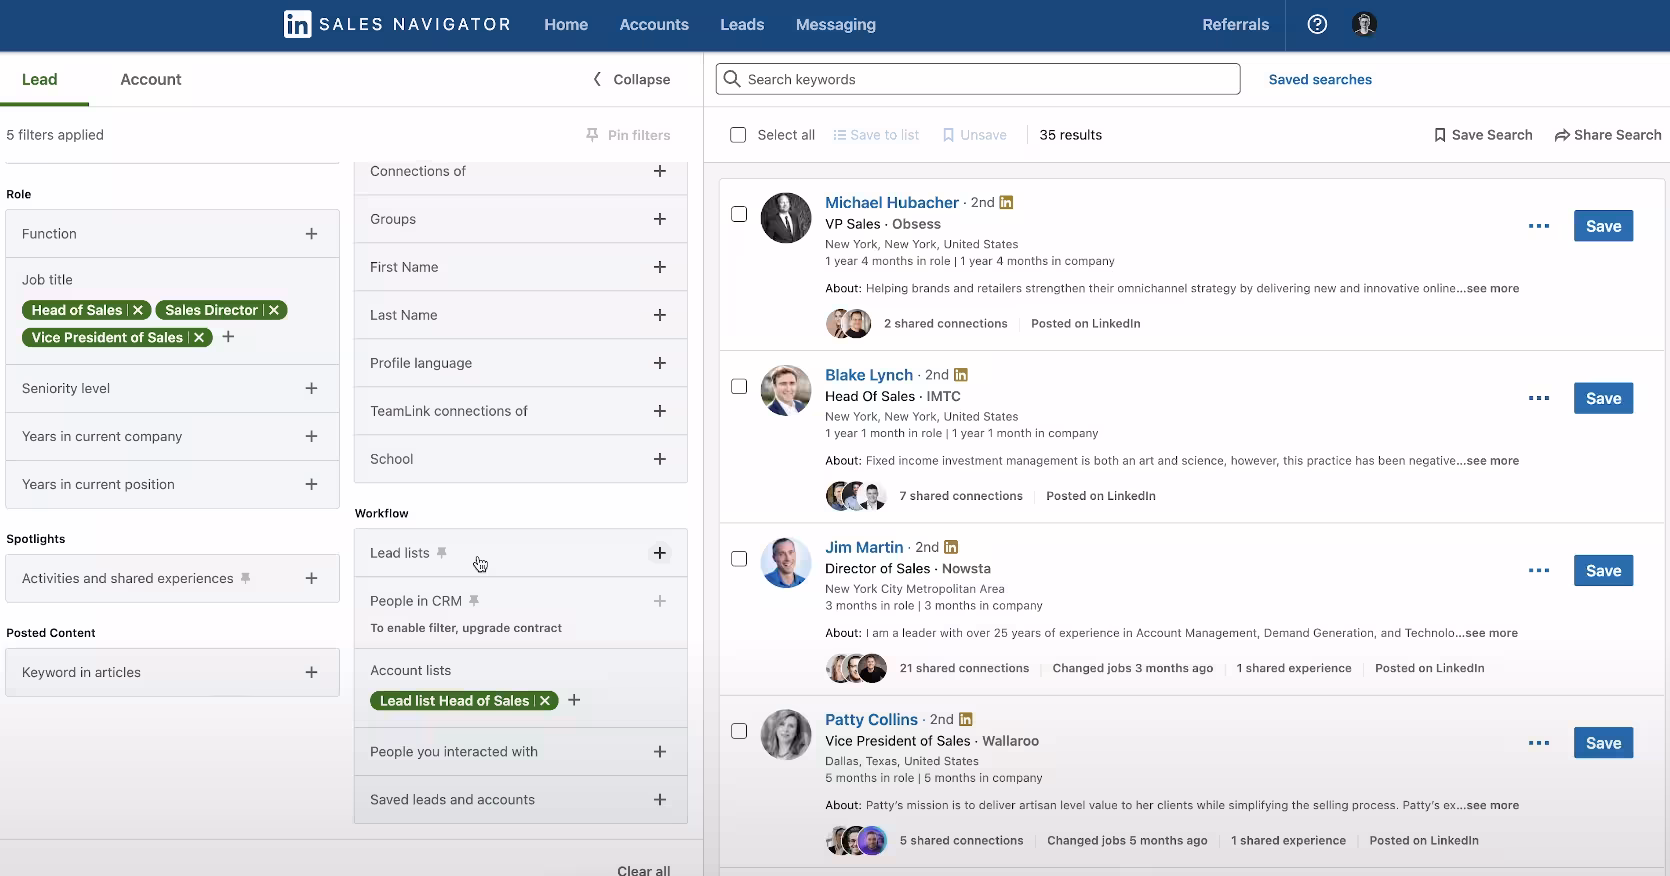Click the Share Search arrow icon

(x=1561, y=135)
